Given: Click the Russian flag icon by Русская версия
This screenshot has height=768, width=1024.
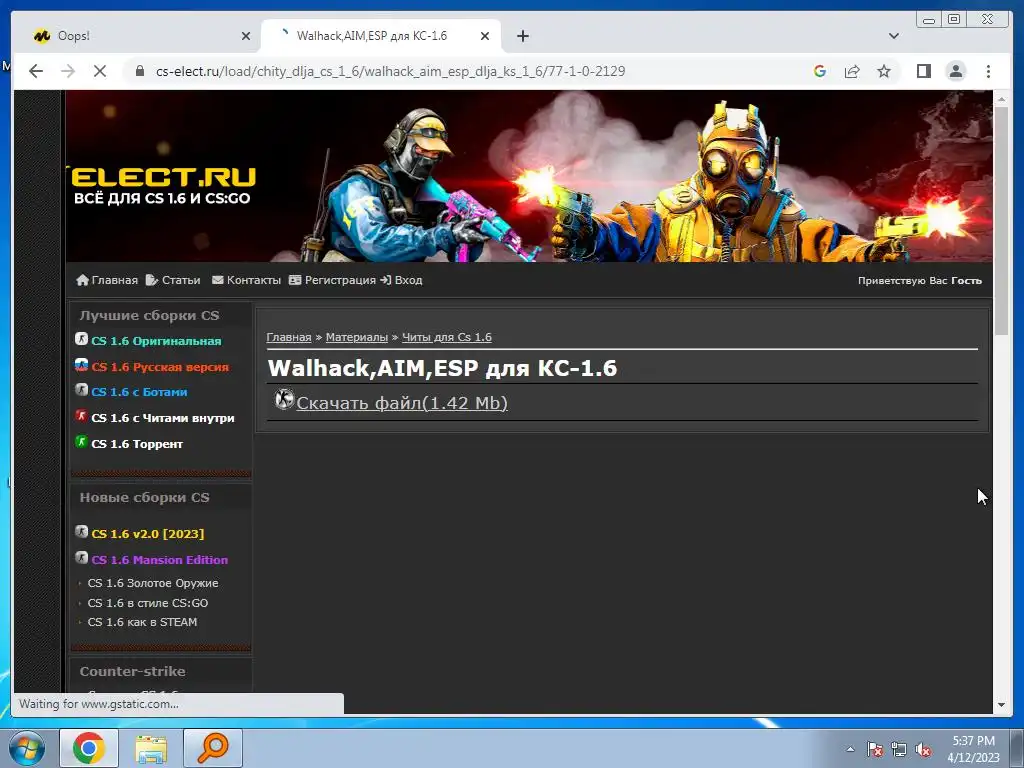Looking at the screenshot, I should click(81, 364).
